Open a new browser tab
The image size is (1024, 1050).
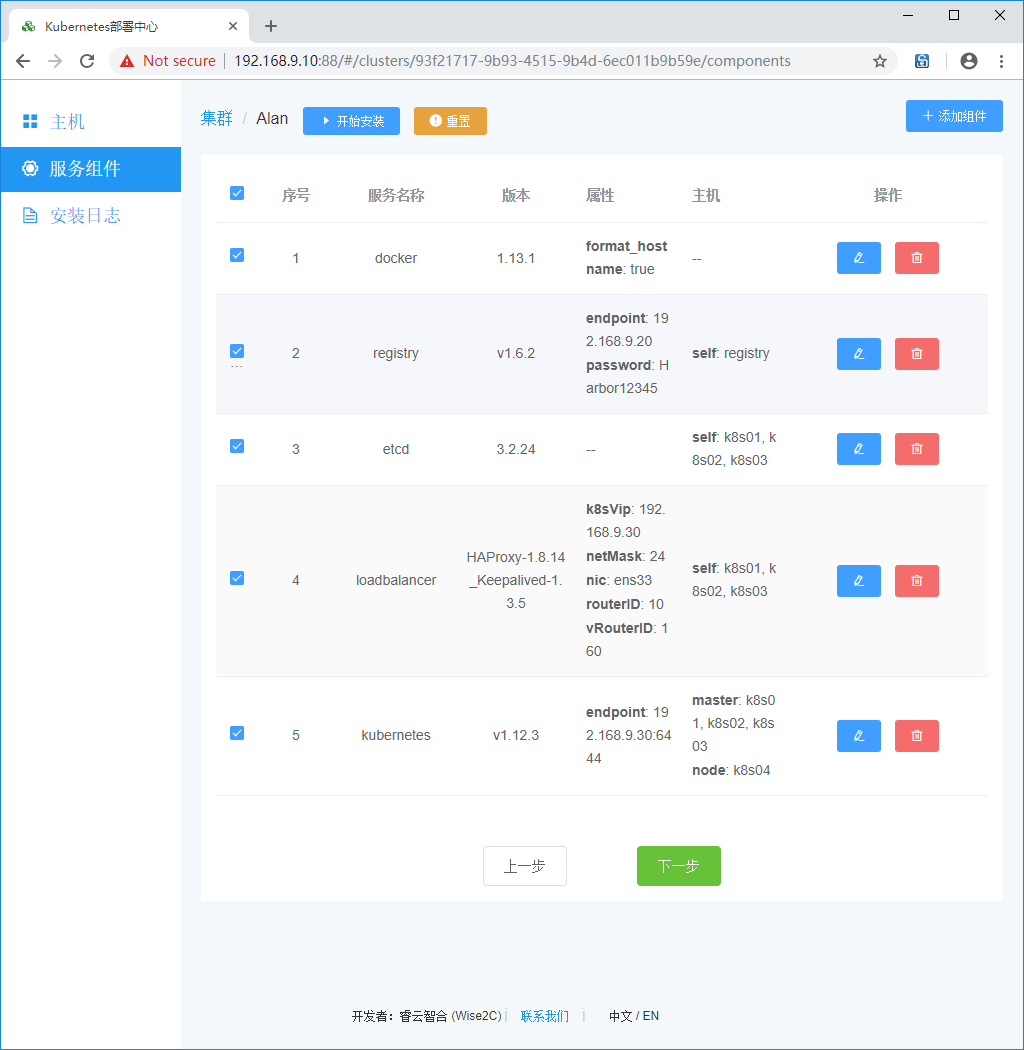tap(271, 26)
